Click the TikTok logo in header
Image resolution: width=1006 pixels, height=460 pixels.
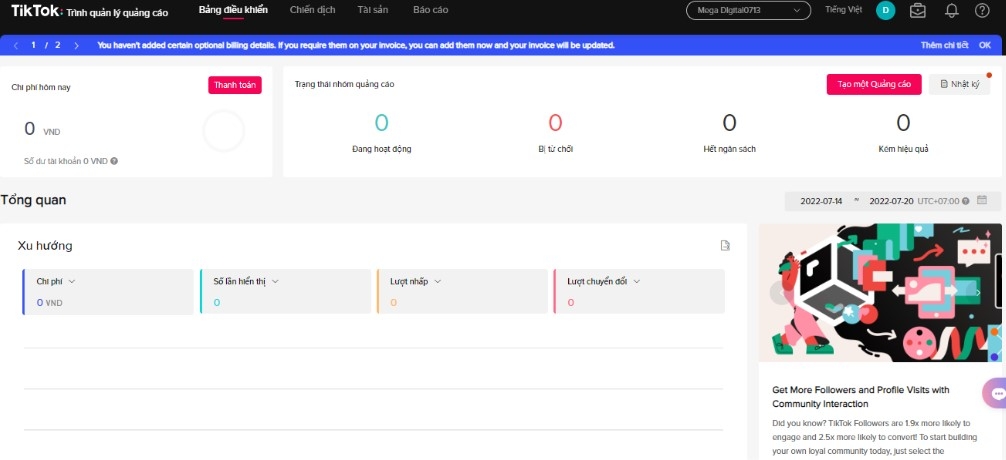click(x=35, y=10)
